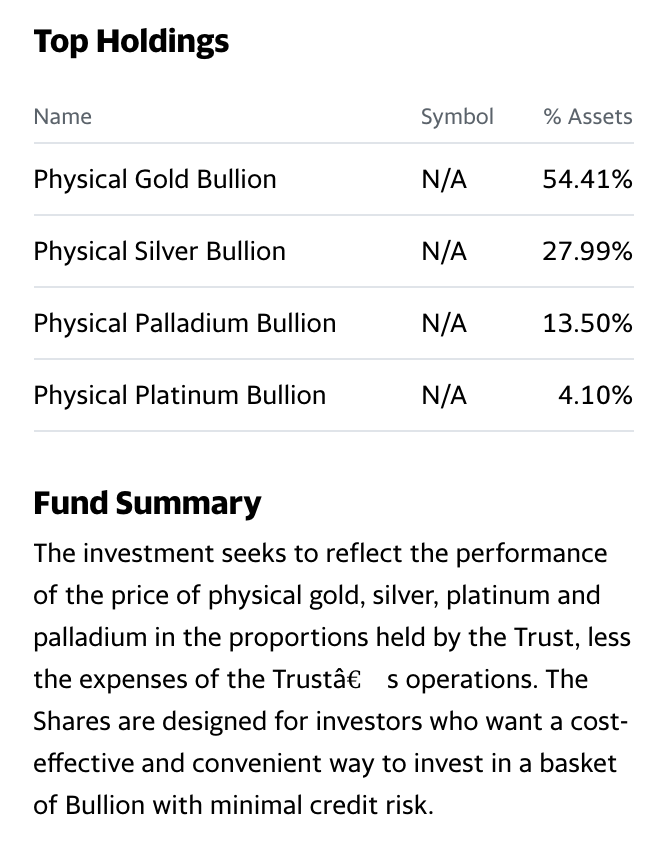662x842 pixels.
Task: Open the Physical Silver Bullion holding
Action: click(159, 251)
